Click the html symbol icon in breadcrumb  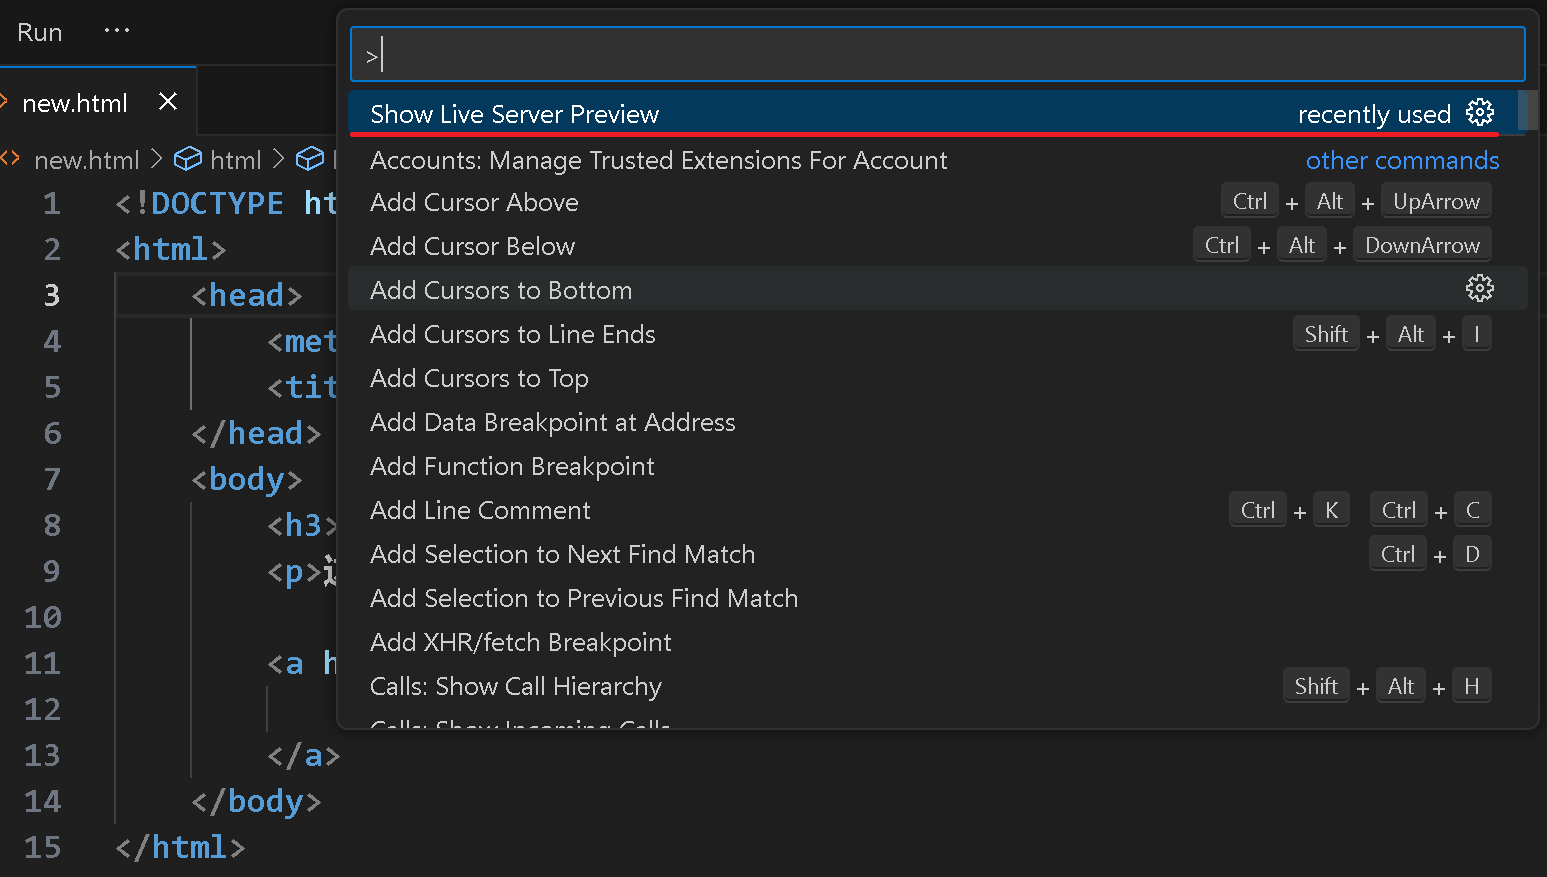click(x=188, y=160)
